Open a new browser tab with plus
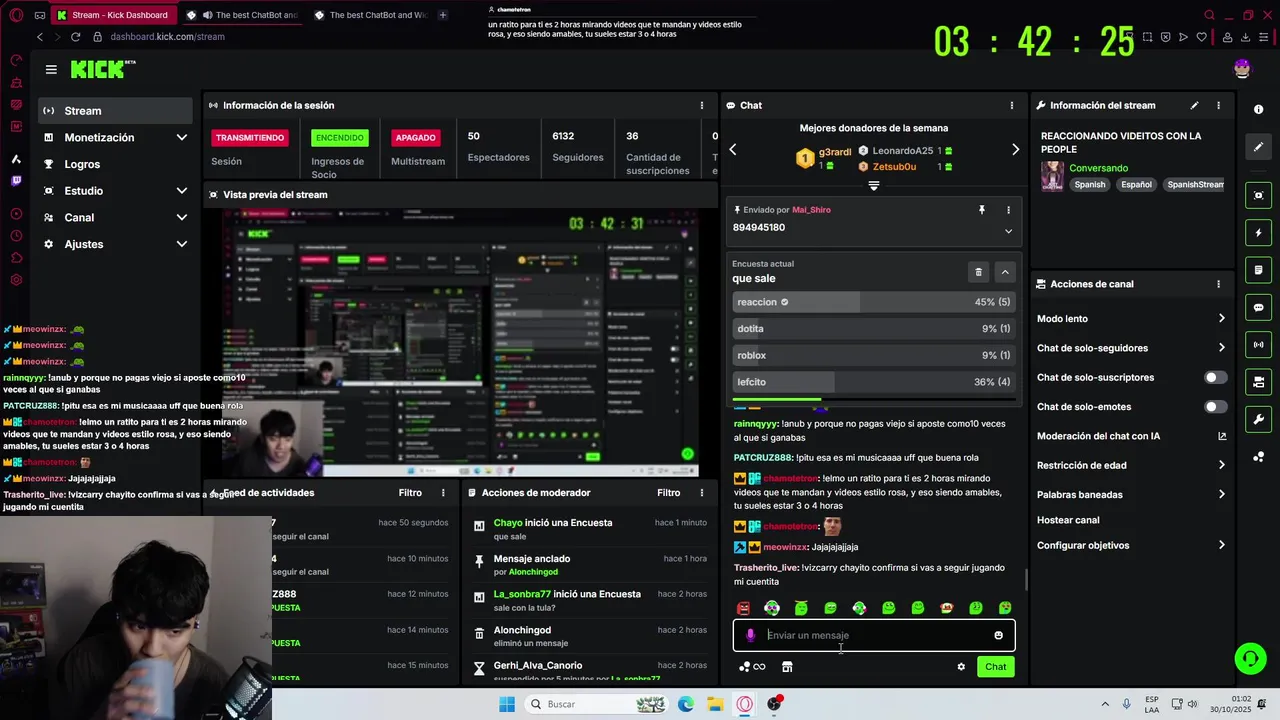This screenshot has width=1280, height=720. pyautogui.click(x=443, y=15)
